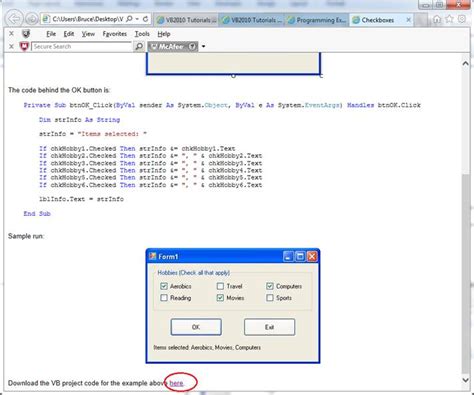Click the Secure Search magnifier button
Viewport: 474px width, 395px height.
coord(139,46)
